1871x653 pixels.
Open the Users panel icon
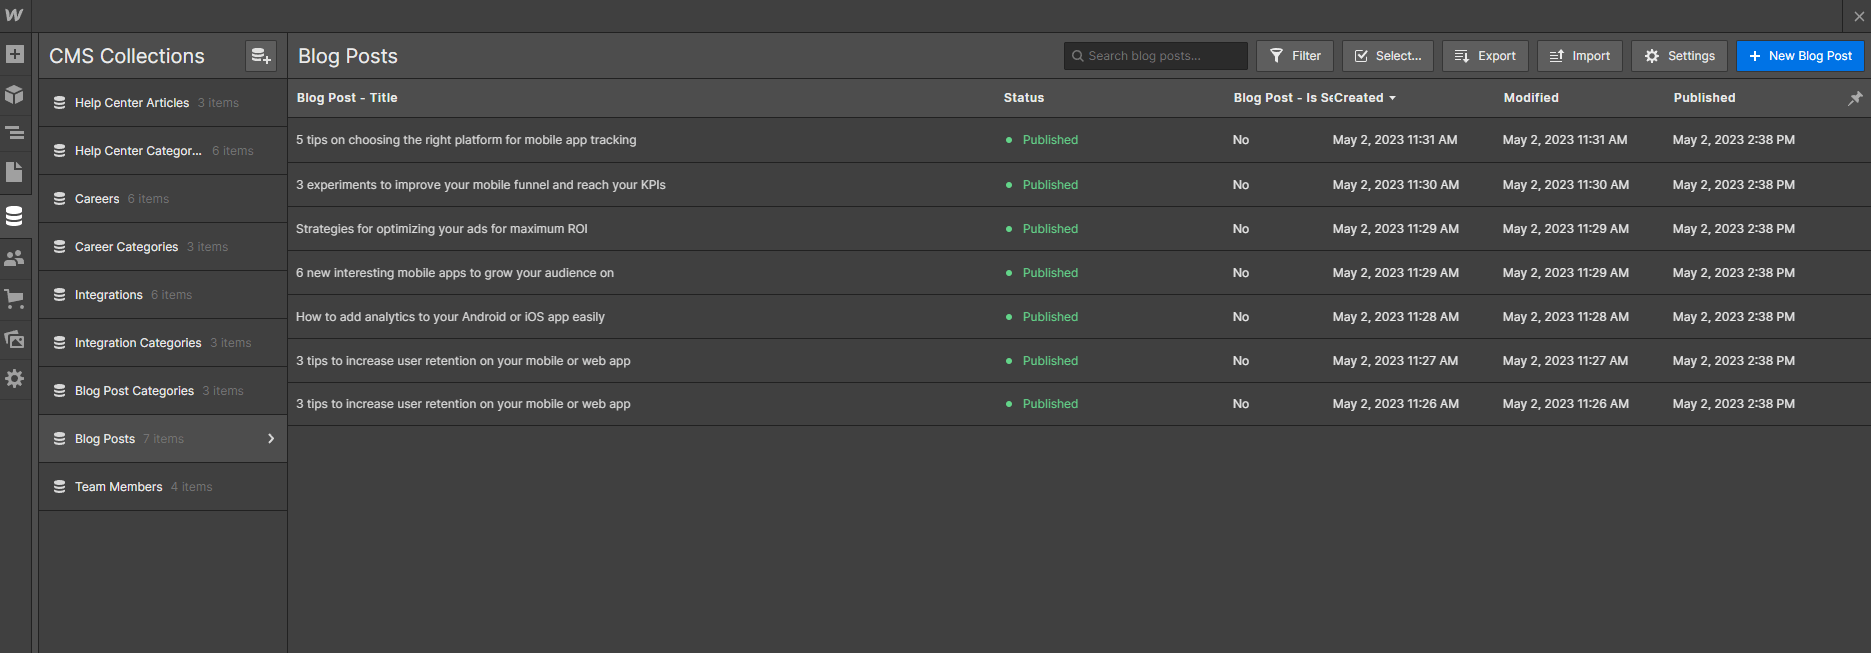click(x=15, y=258)
